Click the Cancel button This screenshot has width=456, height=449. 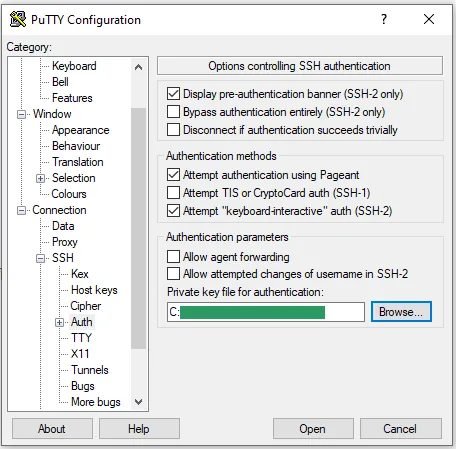tap(401, 429)
